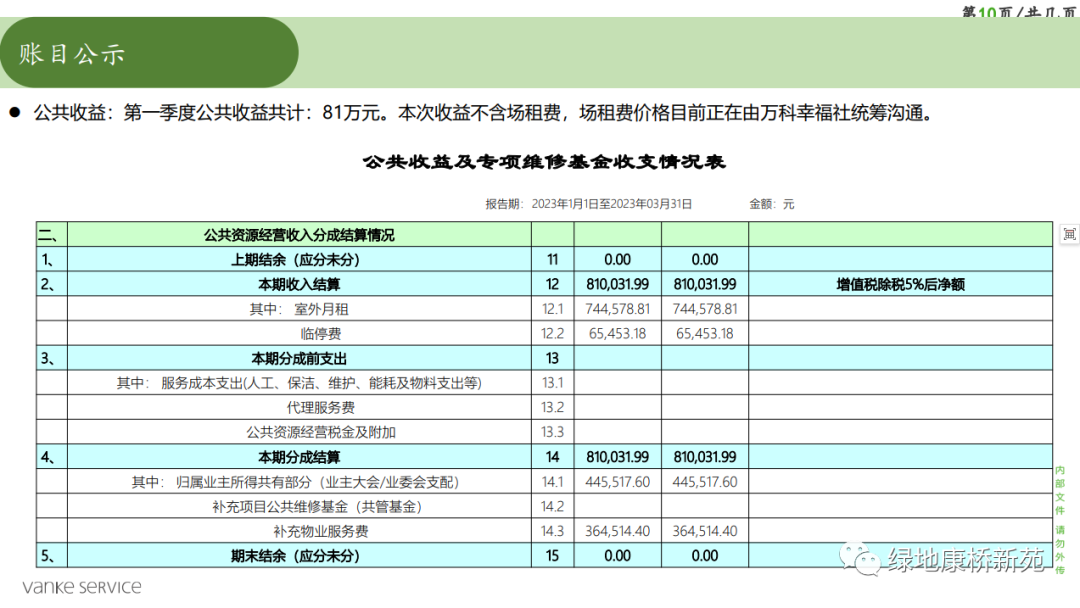This screenshot has height=608, width=1080.
Task: Click the row index 2、 cell
Action: (x=52, y=284)
